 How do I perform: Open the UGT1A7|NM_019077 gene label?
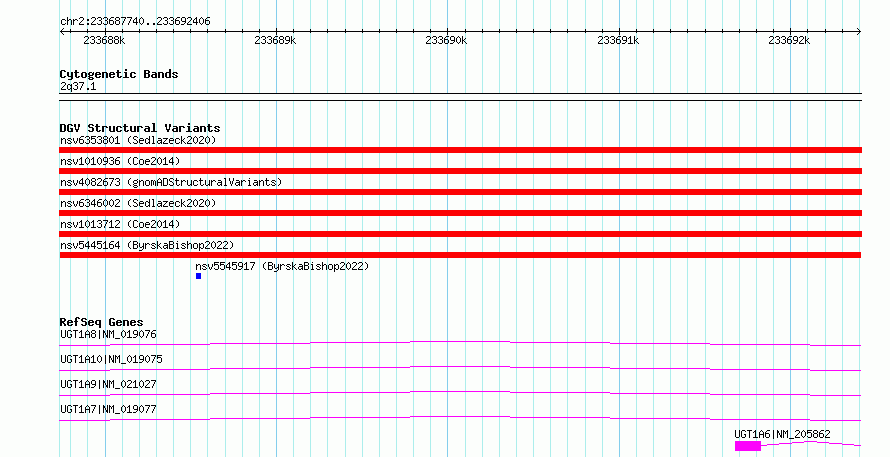click(108, 409)
